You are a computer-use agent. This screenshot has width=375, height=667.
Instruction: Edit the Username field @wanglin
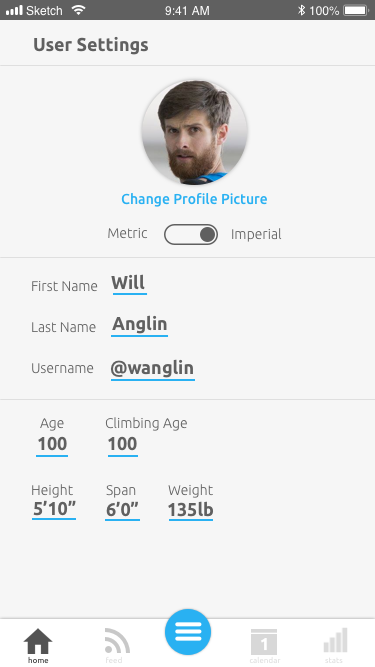[153, 369]
